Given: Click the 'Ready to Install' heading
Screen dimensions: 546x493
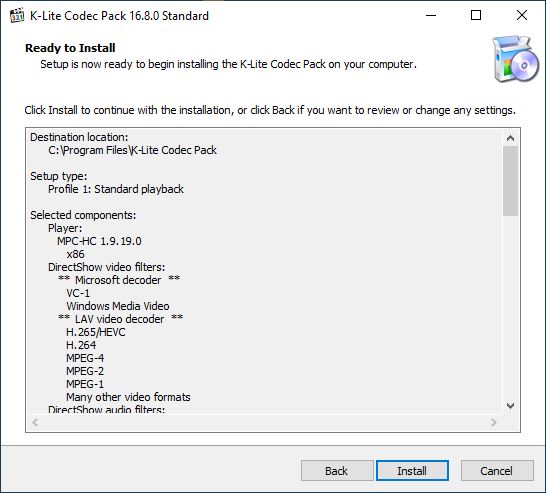Looking at the screenshot, I should [70, 48].
